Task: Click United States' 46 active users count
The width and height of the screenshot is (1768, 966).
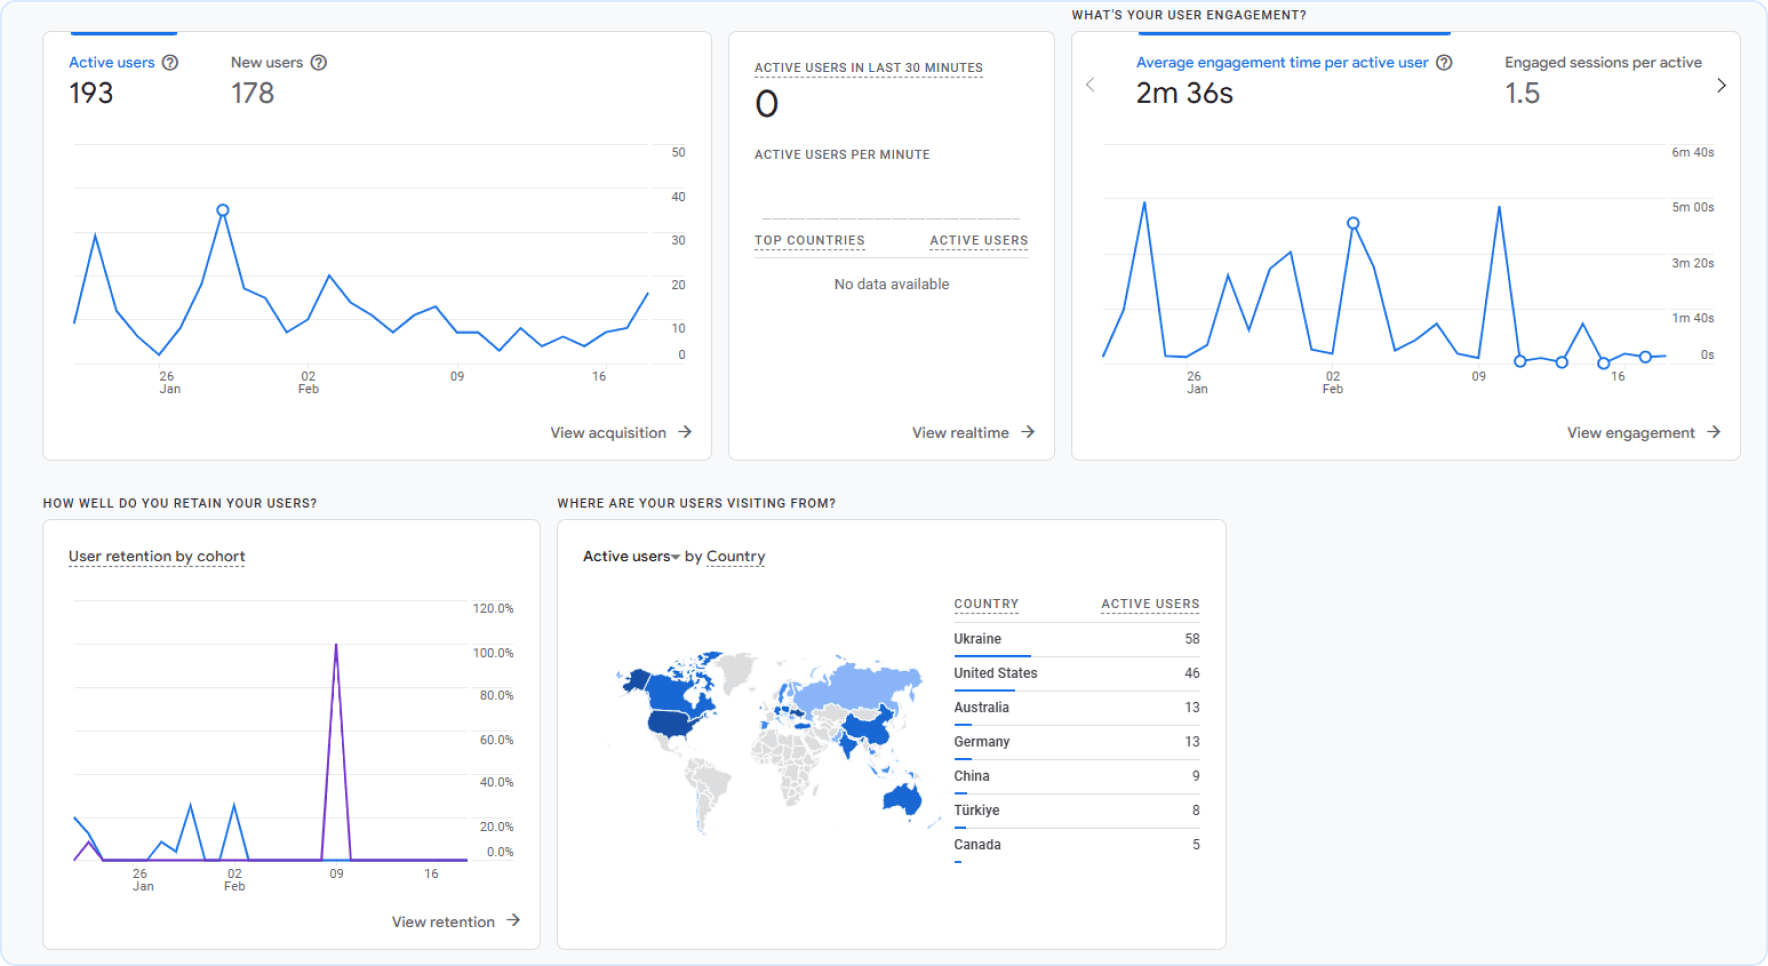Action: click(x=1192, y=673)
